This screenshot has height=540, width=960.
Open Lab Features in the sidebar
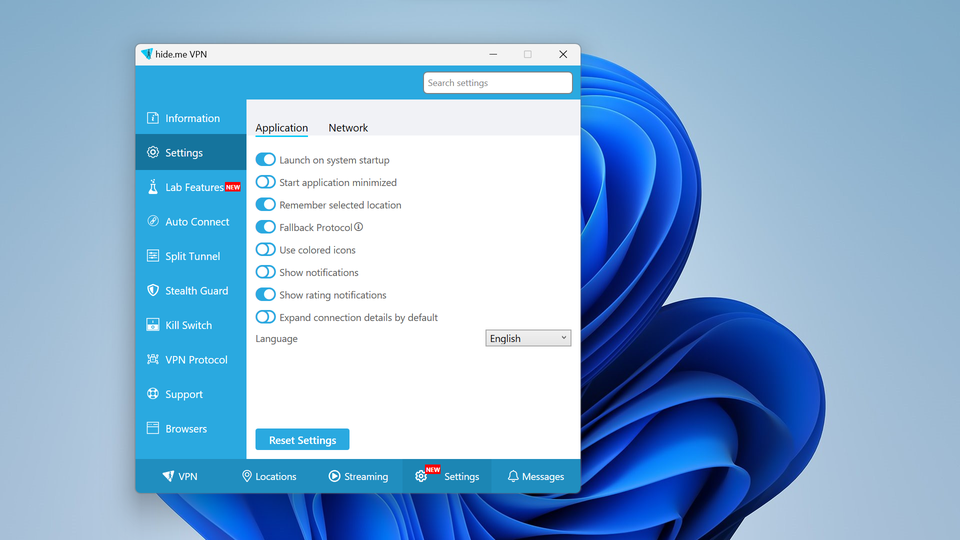tap(191, 187)
